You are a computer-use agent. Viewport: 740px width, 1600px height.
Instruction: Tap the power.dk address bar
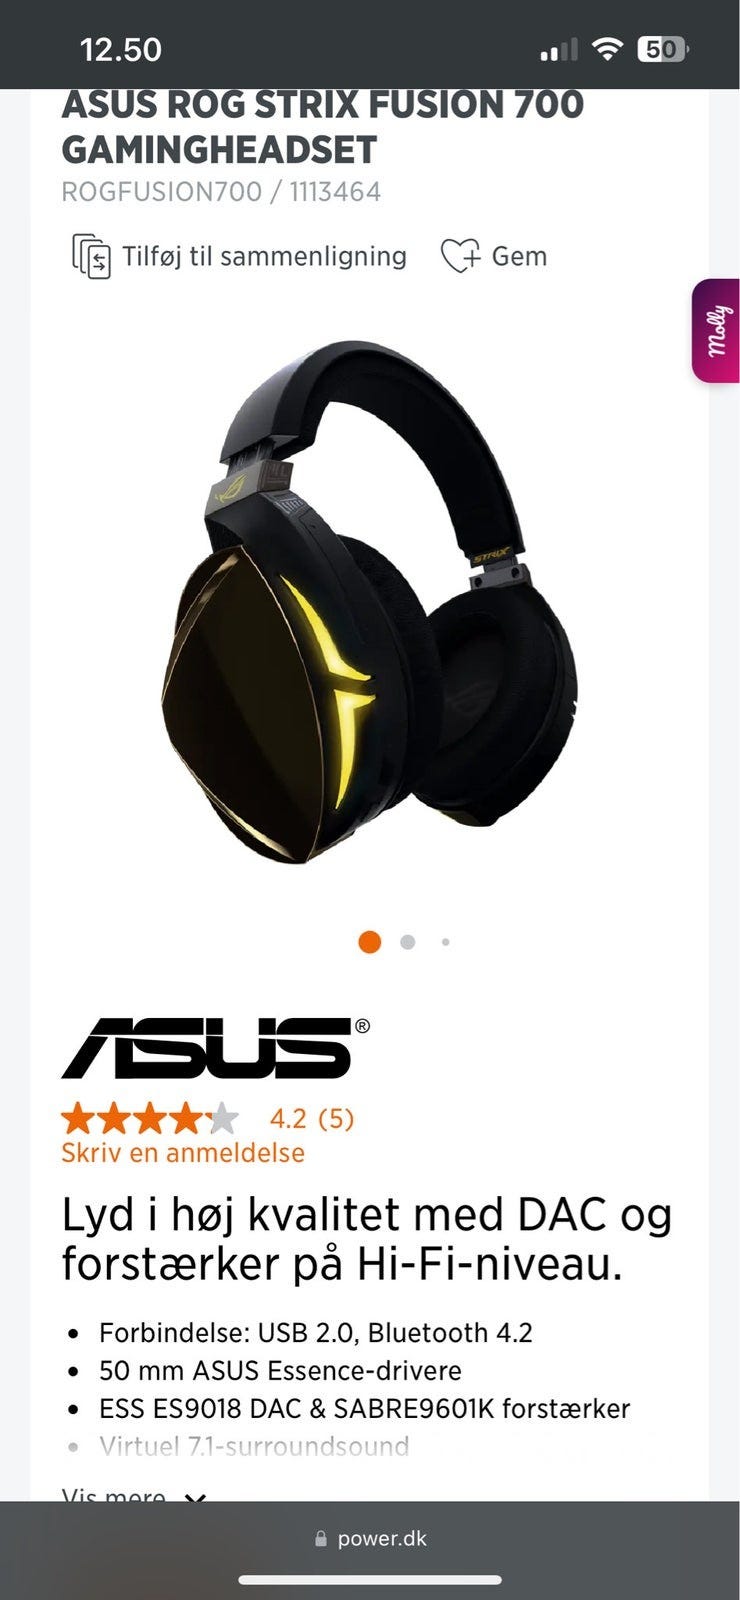click(x=370, y=1539)
